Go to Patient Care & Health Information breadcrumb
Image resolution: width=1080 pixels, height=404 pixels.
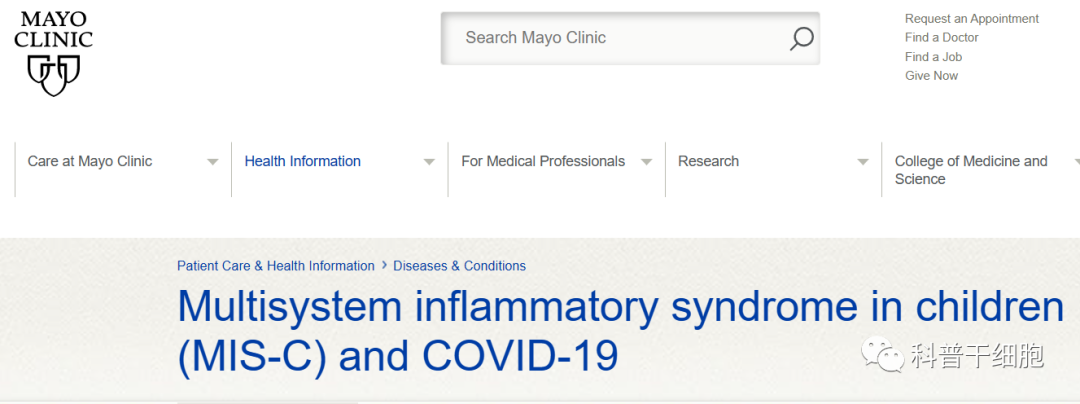[276, 266]
